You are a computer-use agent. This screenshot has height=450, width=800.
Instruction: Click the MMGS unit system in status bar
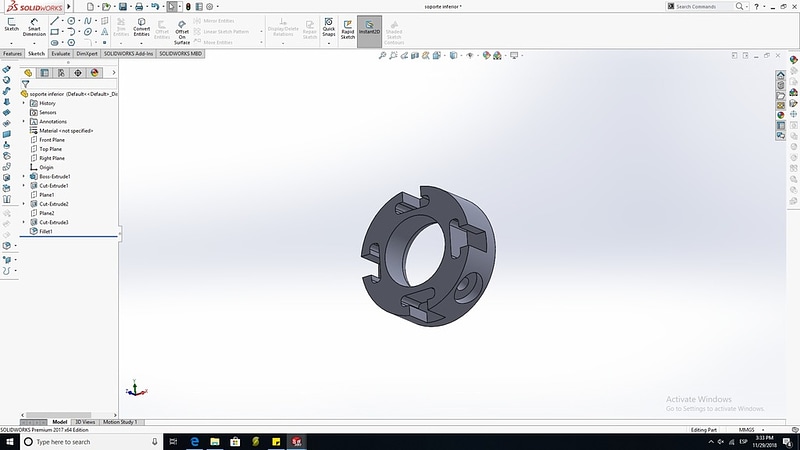pyautogui.click(x=746, y=430)
